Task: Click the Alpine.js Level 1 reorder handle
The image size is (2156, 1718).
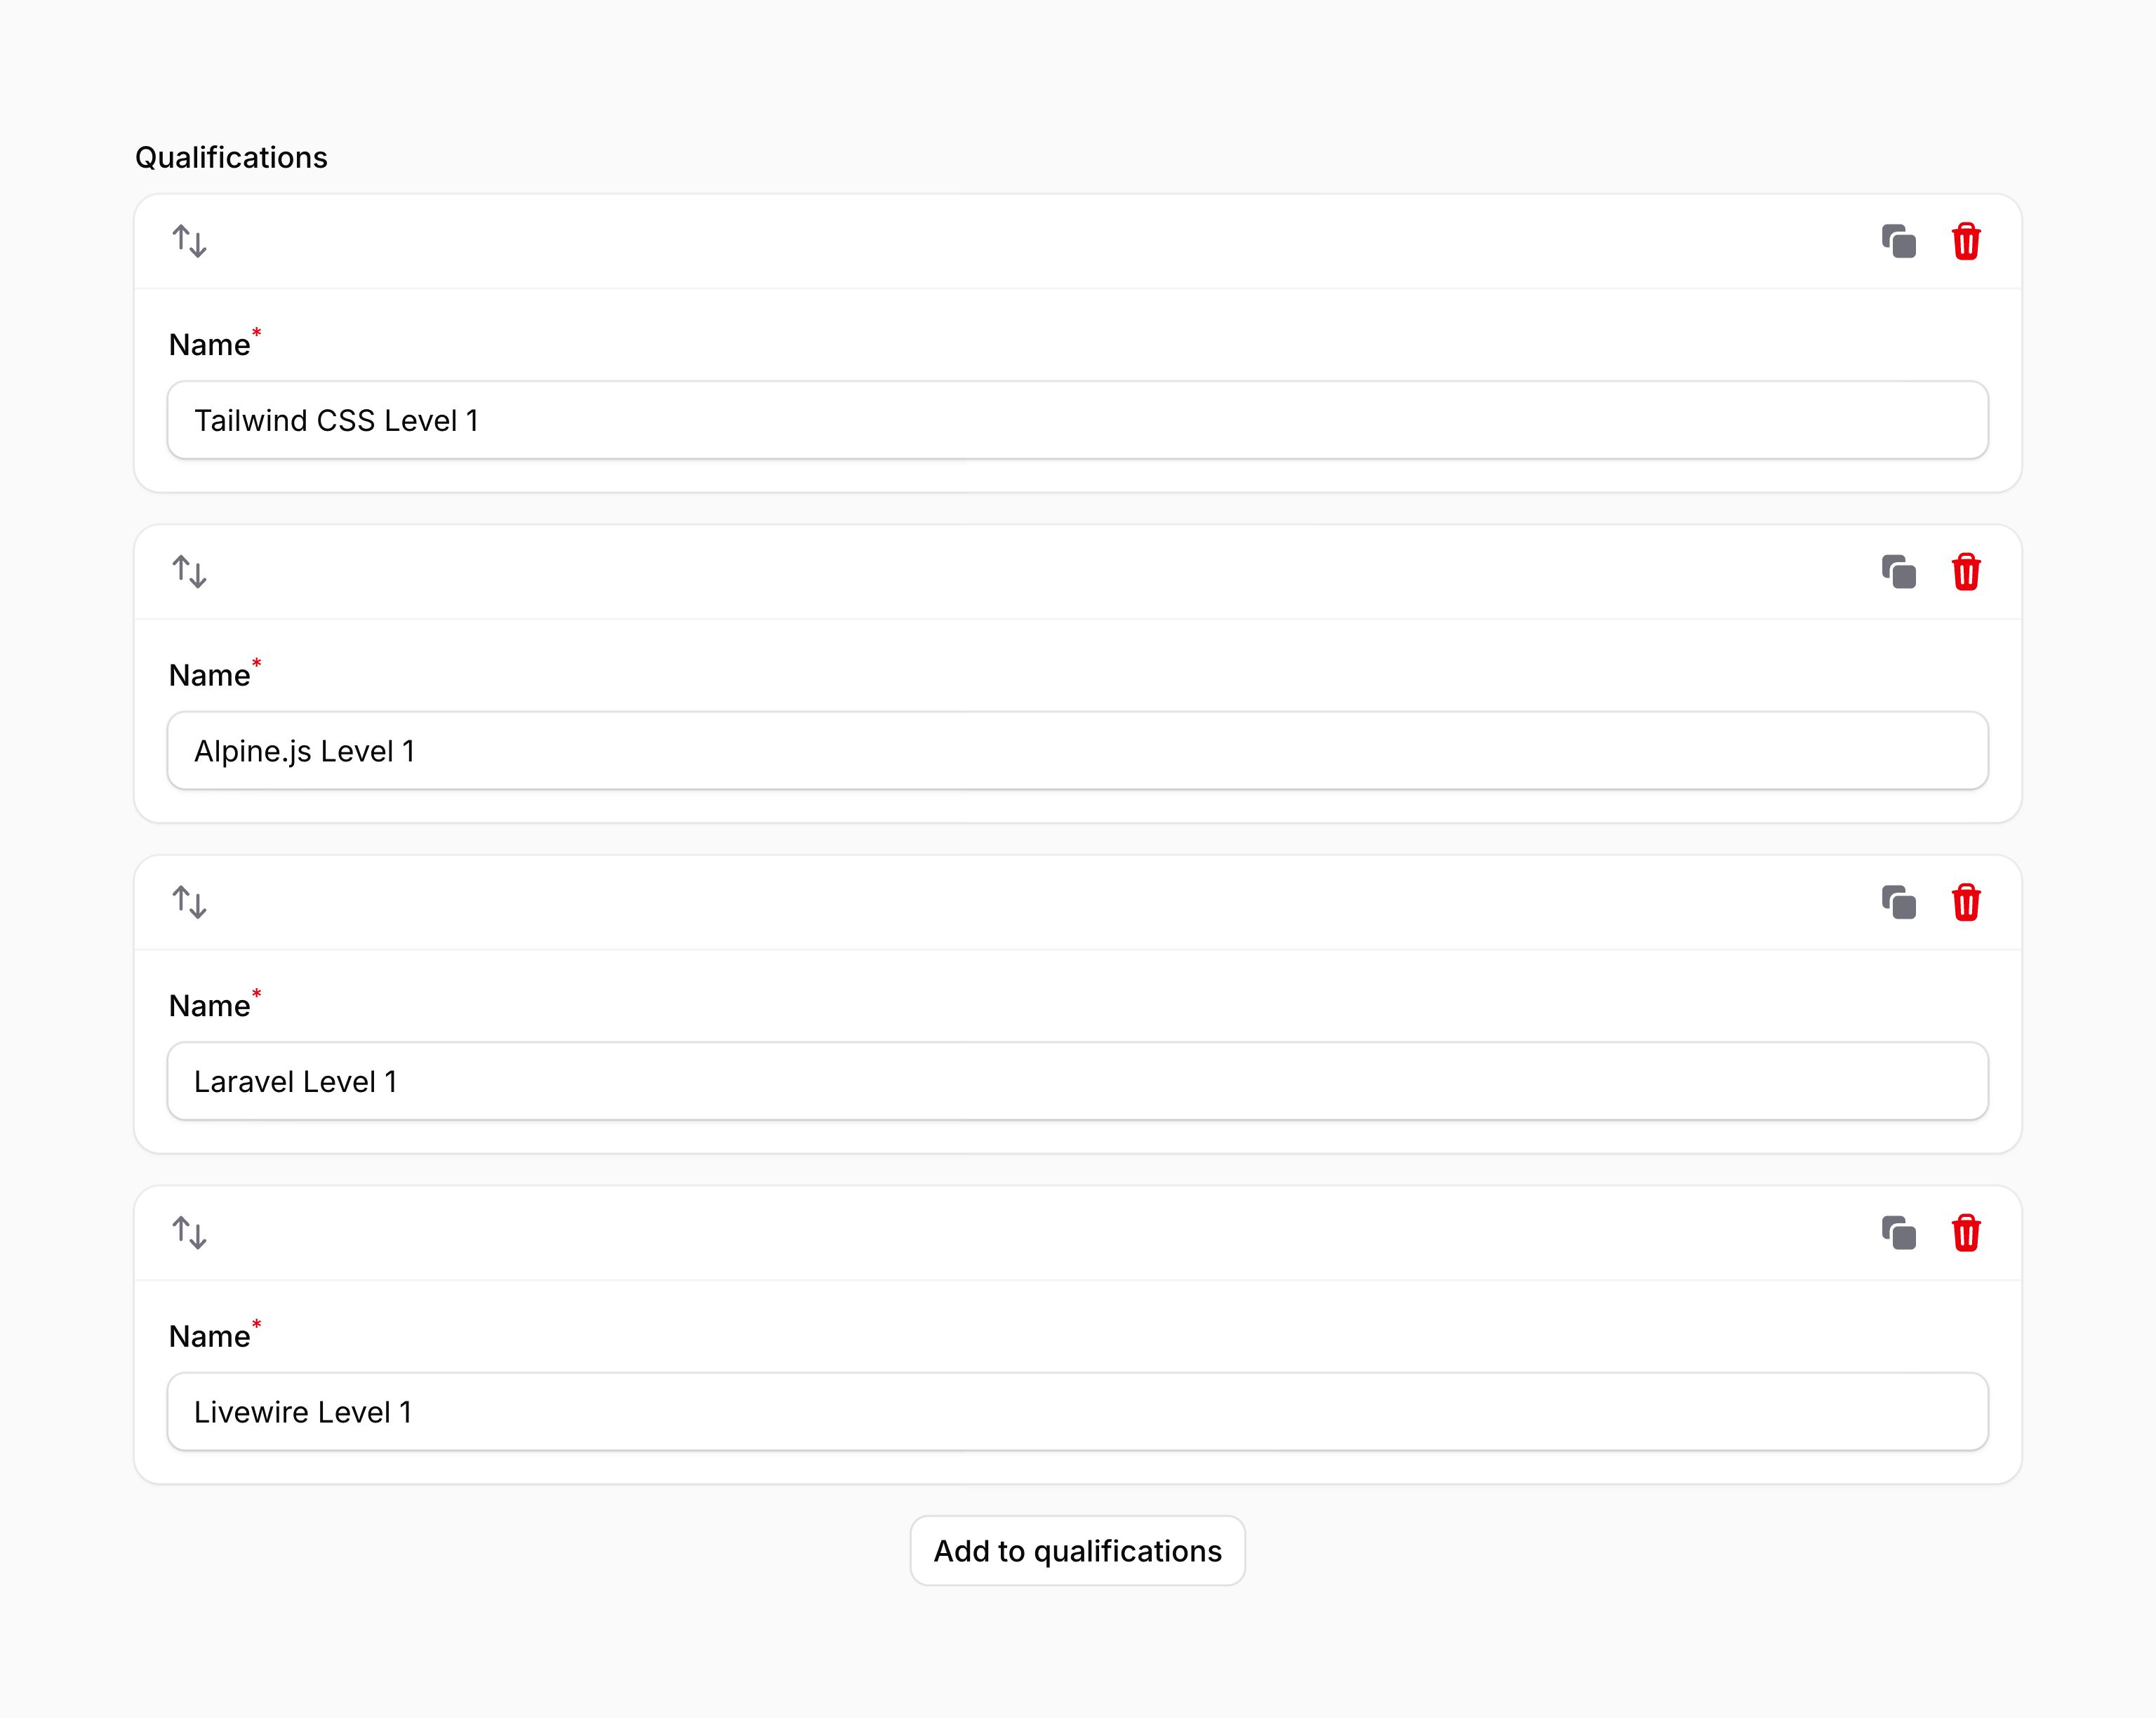Action: pos(189,572)
